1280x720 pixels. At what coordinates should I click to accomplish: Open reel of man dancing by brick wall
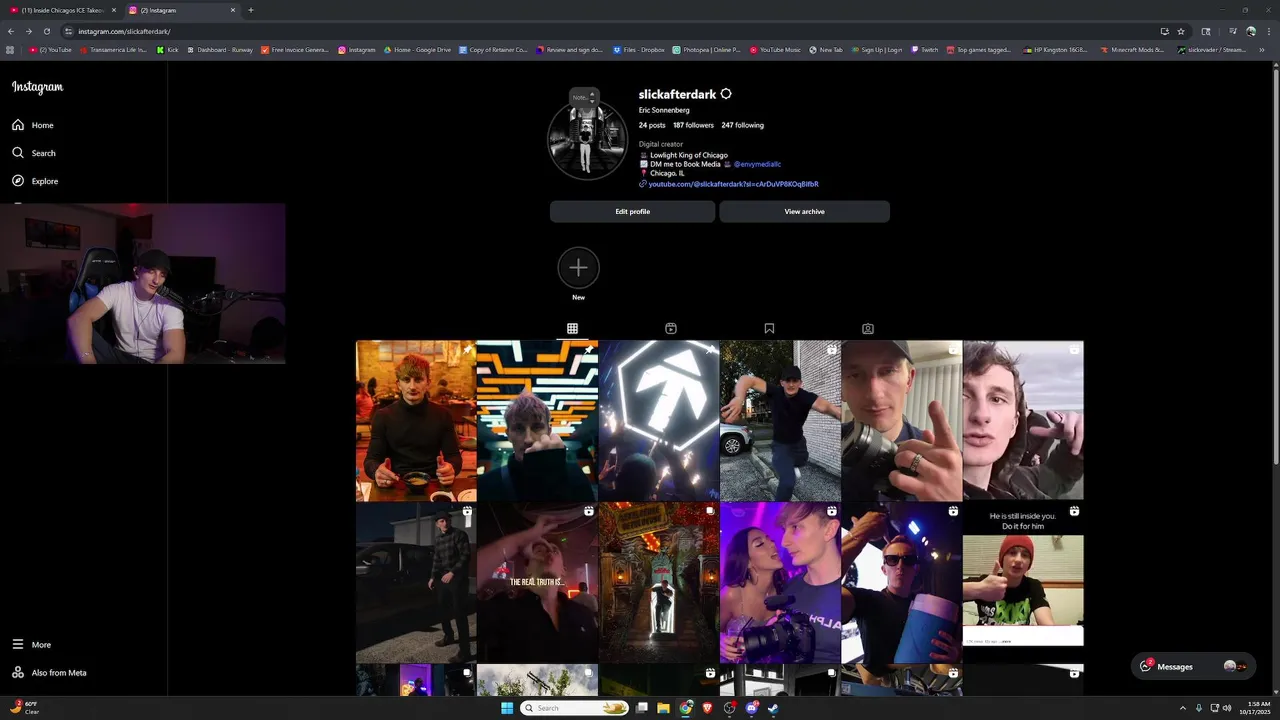click(x=780, y=421)
